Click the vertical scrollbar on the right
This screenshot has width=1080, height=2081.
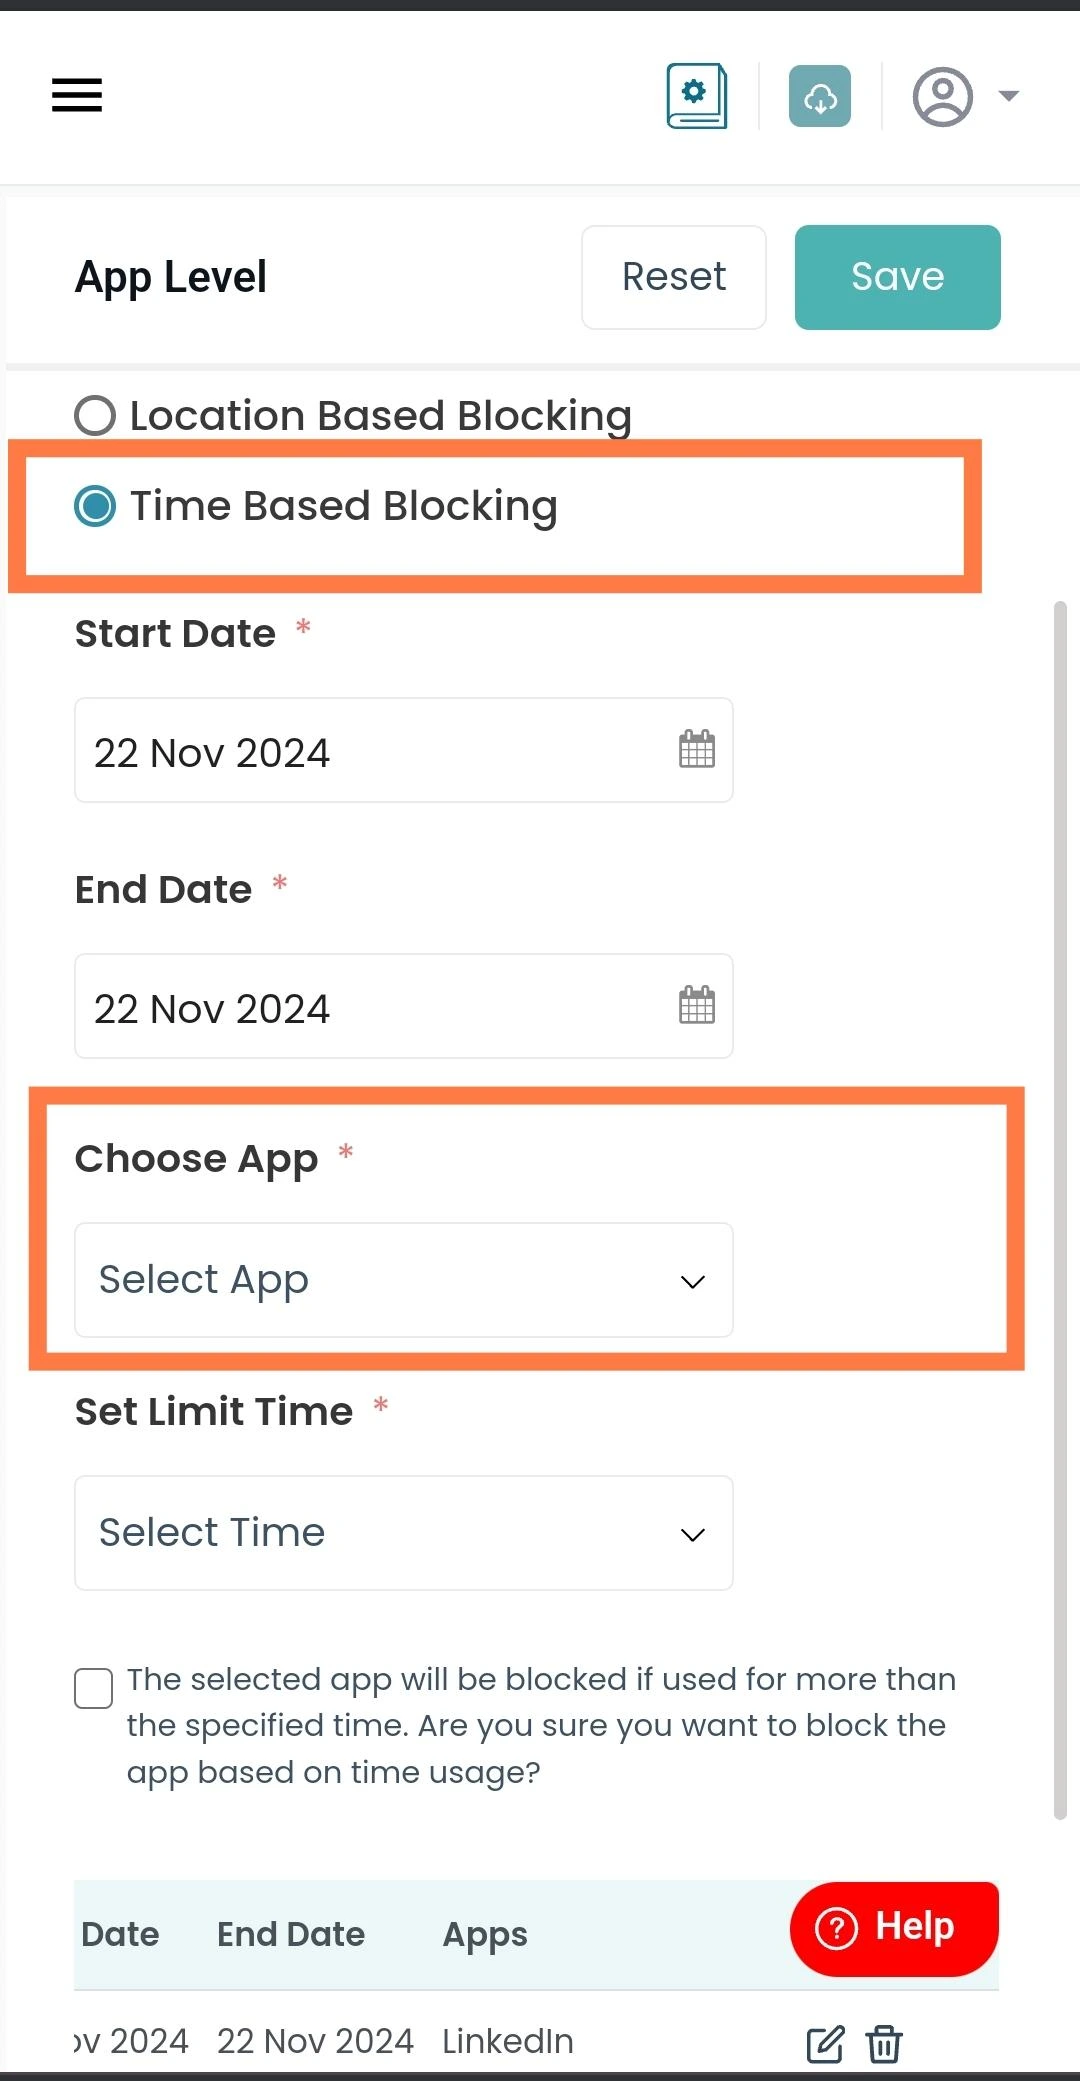coord(1061,1210)
